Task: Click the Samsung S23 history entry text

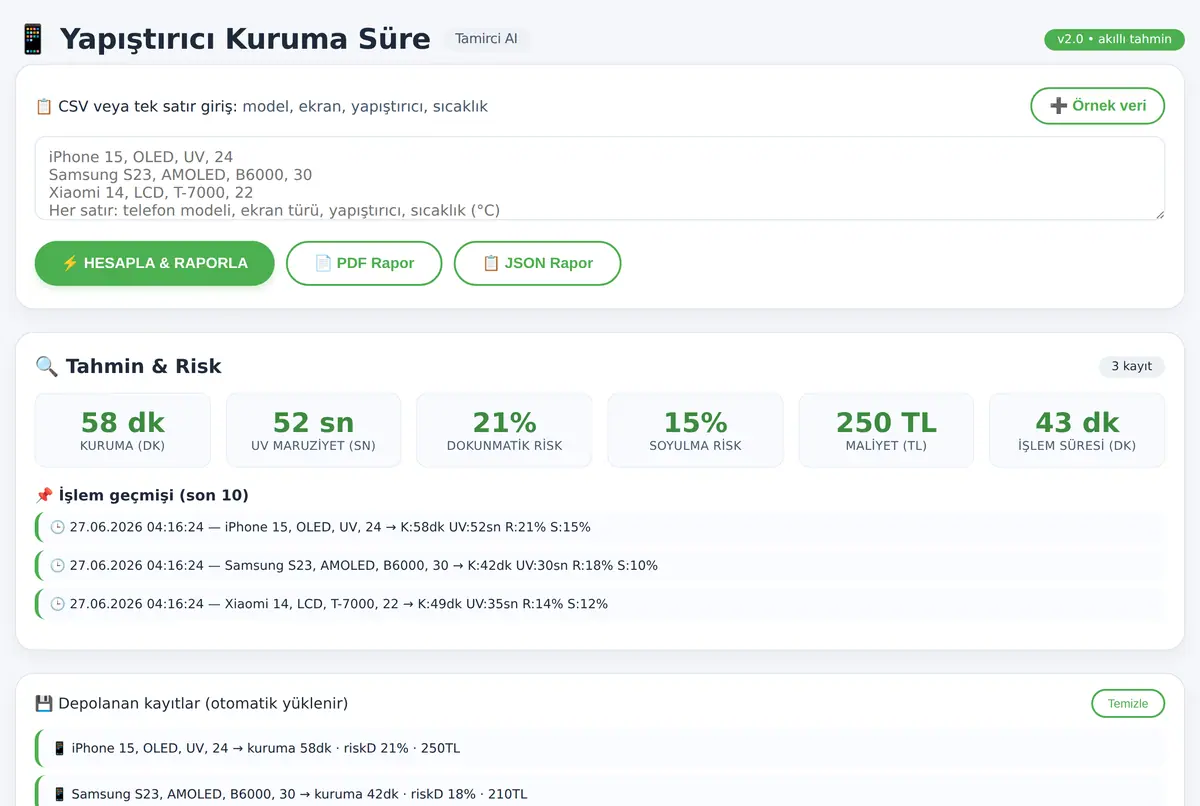Action: click(364, 565)
